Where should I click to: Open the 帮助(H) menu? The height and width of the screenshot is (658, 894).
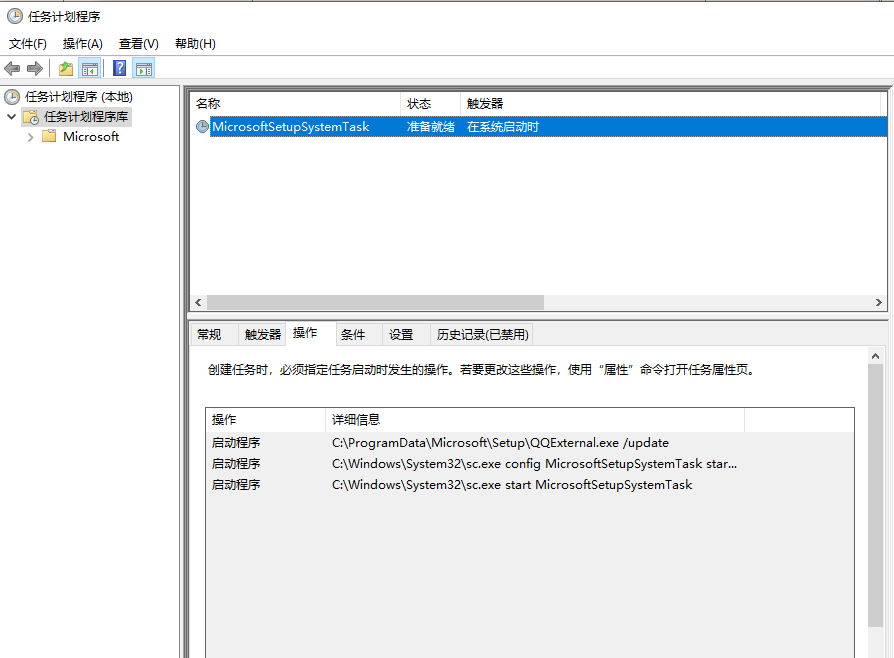click(x=195, y=44)
